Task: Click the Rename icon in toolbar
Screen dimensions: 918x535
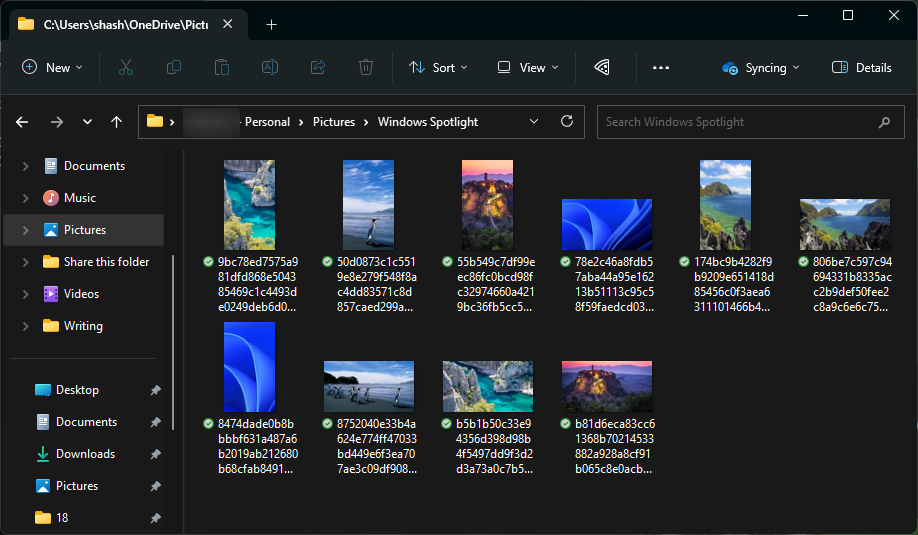Action: tap(270, 67)
